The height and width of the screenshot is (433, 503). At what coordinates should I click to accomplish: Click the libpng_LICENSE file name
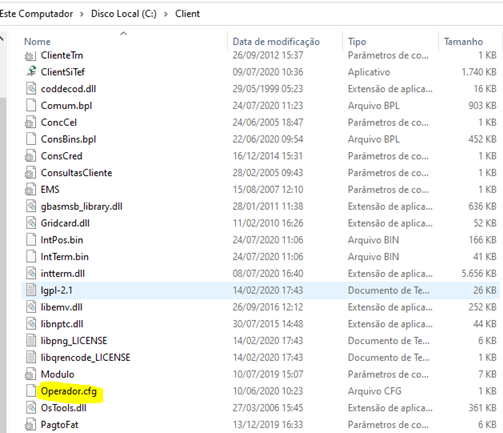click(74, 341)
